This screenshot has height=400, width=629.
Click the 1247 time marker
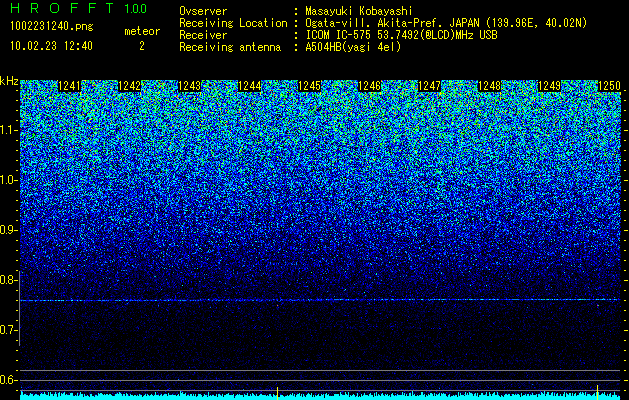click(429, 86)
